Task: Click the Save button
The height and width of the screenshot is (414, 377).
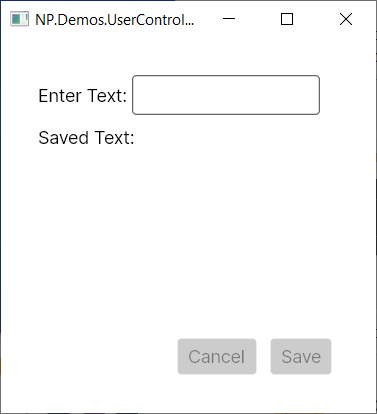Action: [301, 356]
